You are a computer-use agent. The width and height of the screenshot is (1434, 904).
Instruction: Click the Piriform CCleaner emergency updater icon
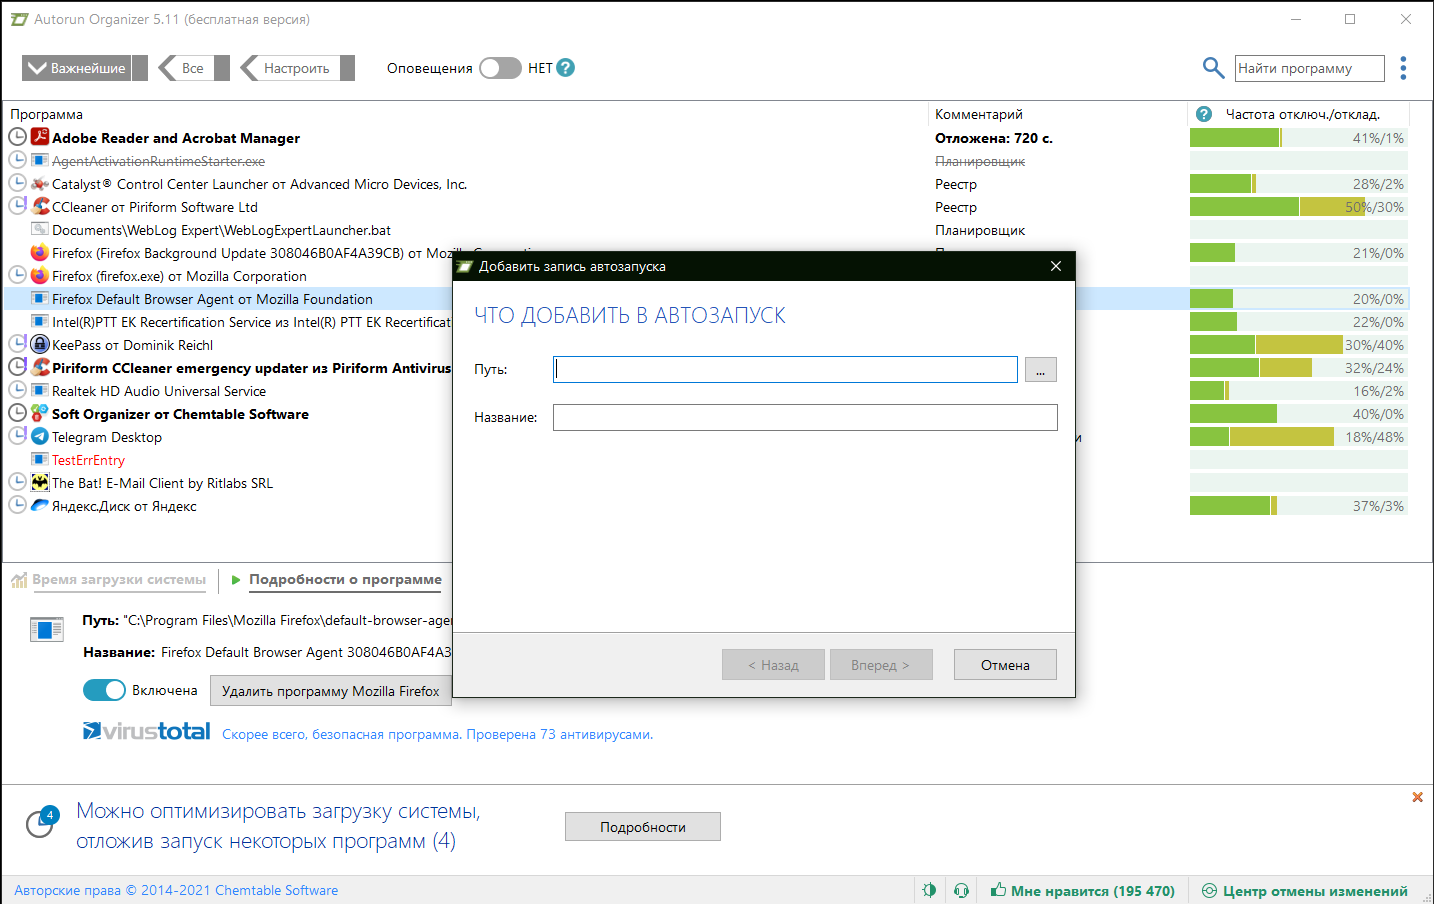click(40, 367)
